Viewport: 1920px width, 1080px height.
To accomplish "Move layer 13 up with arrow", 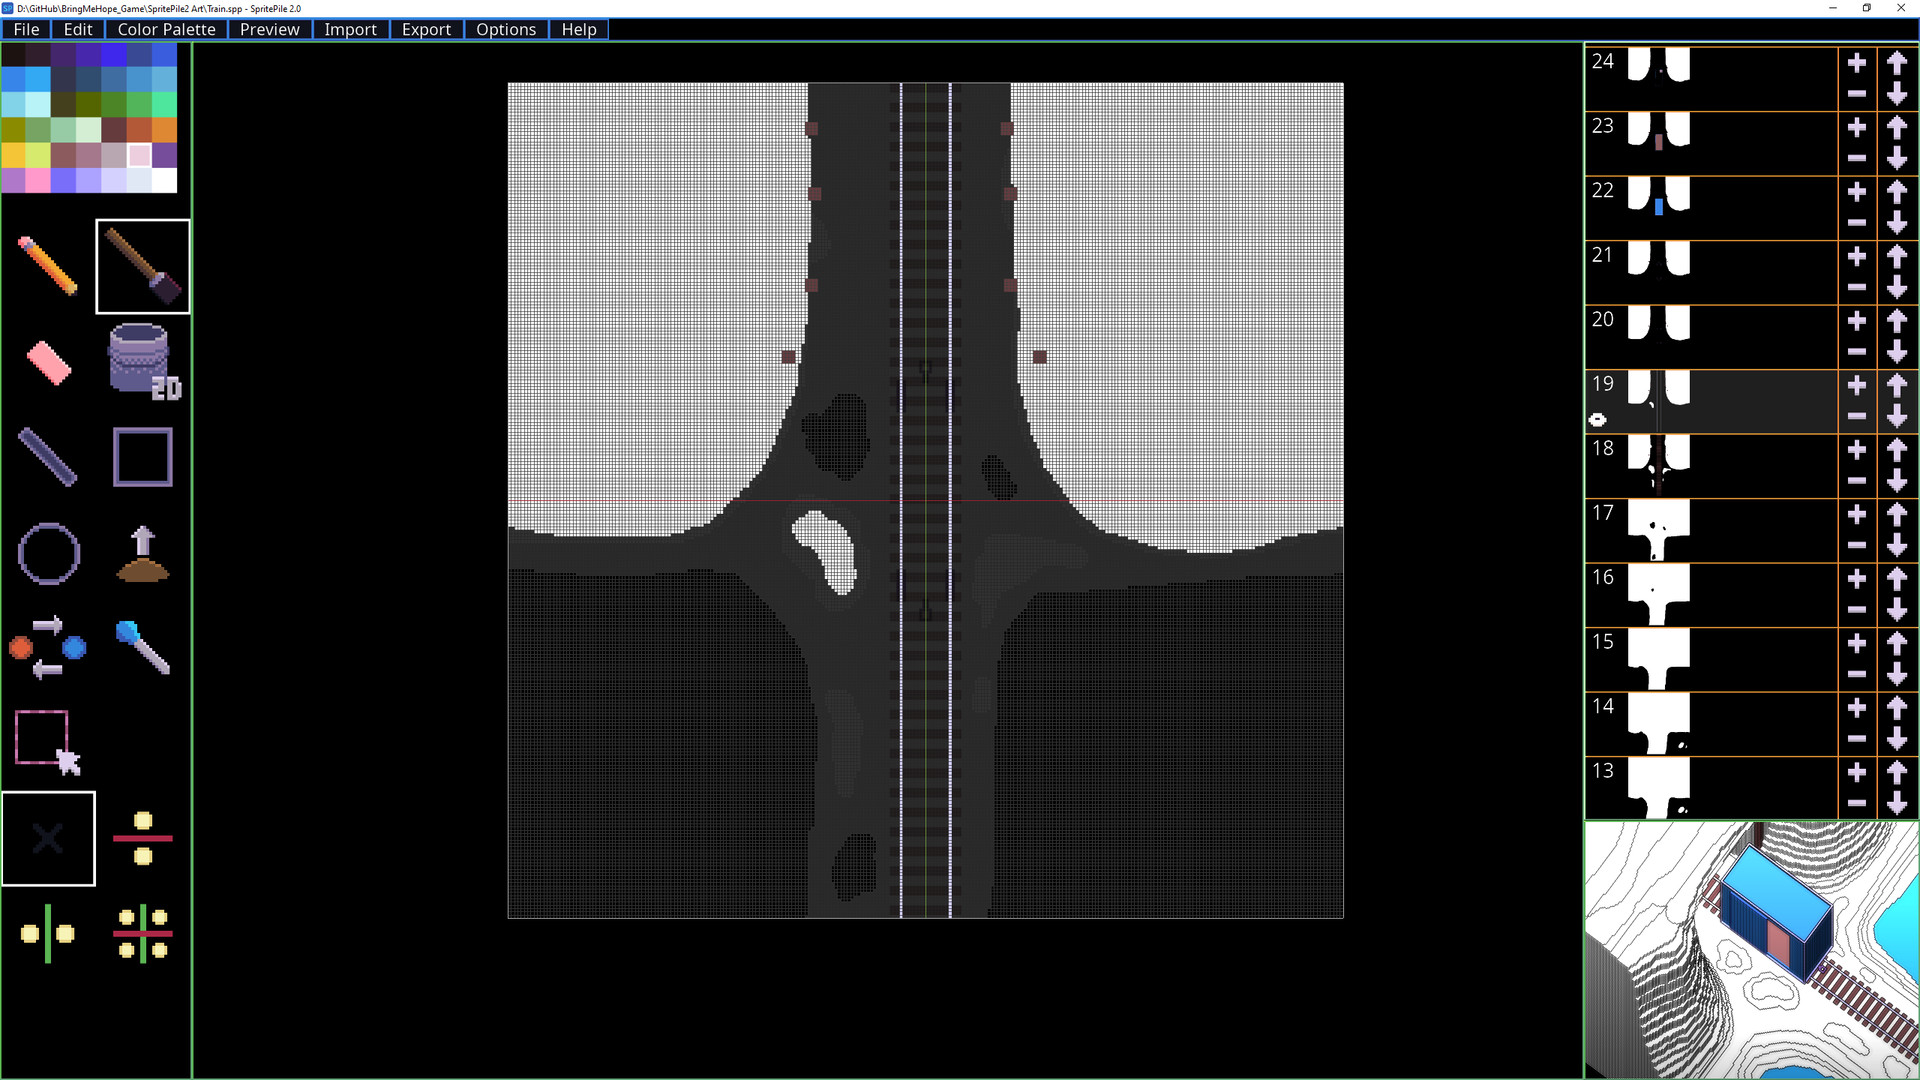I will 1897,773.
